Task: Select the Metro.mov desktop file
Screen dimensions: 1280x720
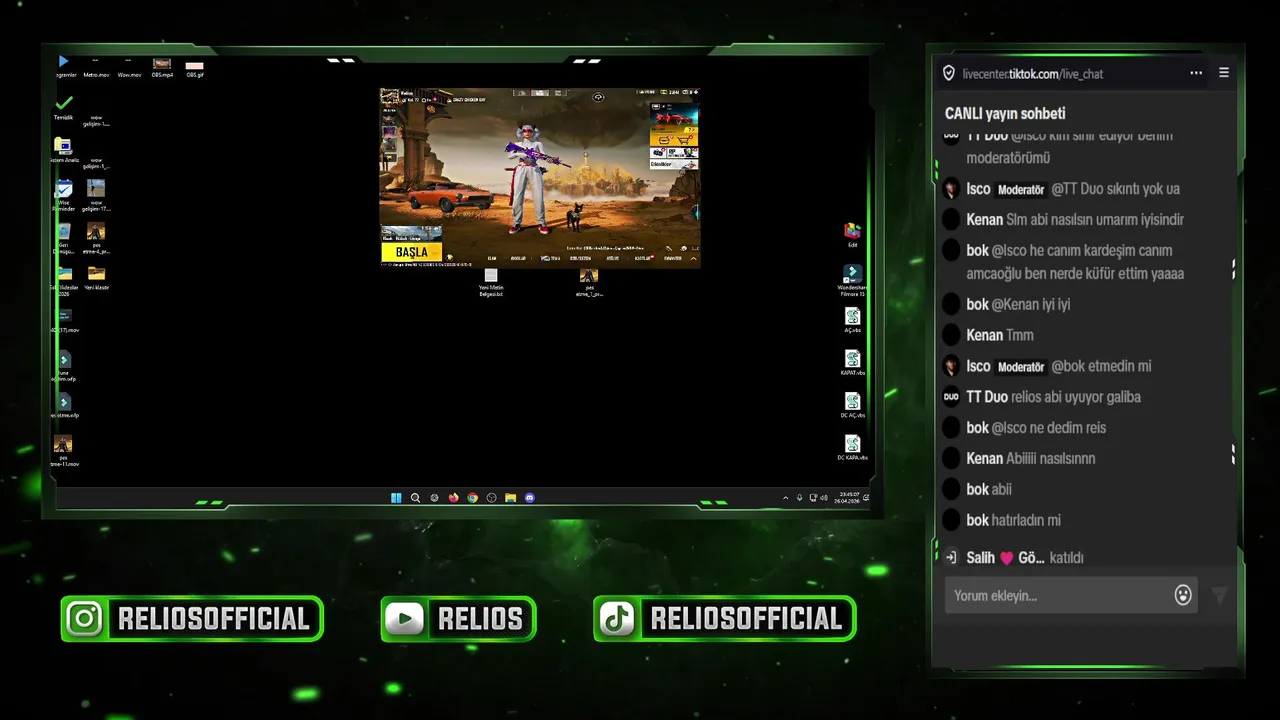Action: 96,67
